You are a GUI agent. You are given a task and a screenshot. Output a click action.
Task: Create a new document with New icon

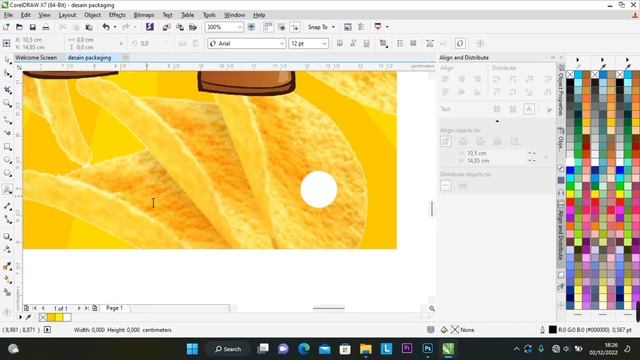(x=6, y=27)
